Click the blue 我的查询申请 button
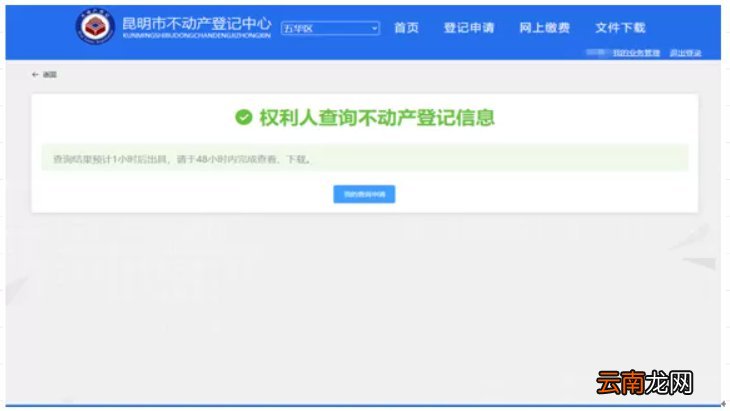Image resolution: width=730 pixels, height=411 pixels. click(x=364, y=194)
